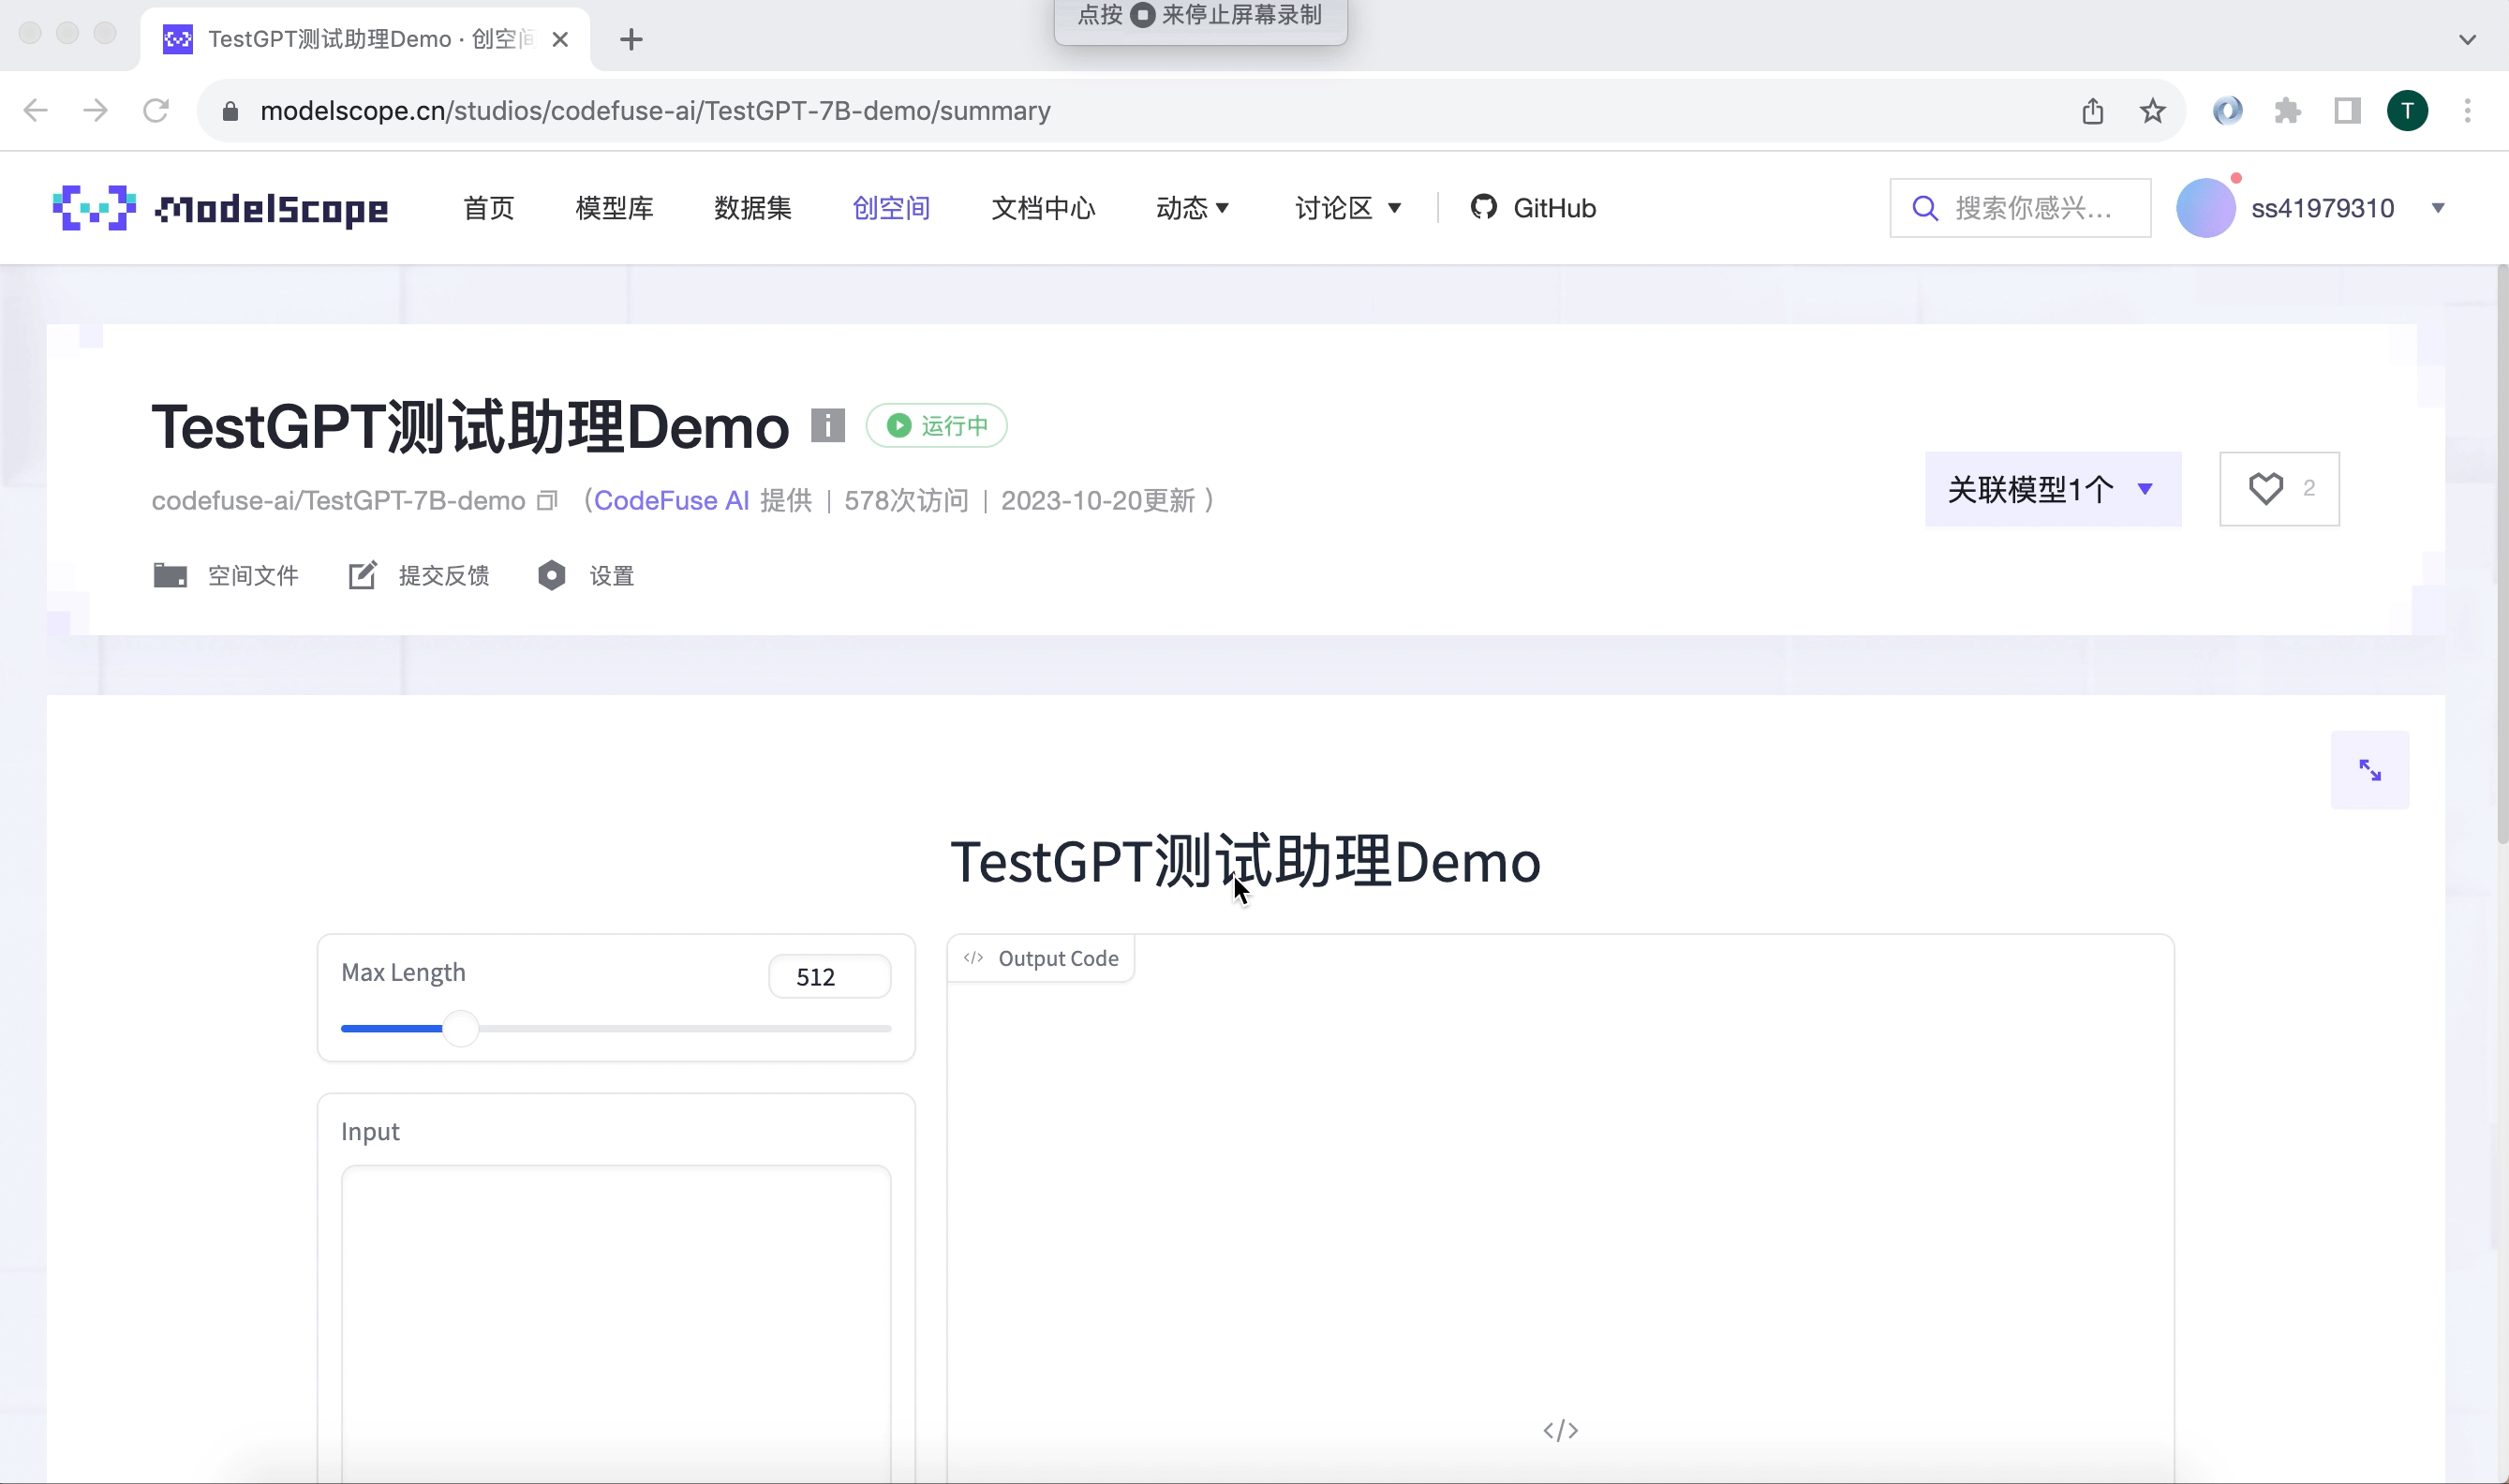Screen dimensions: 2509x1484
Task: Click the 运行中 status badge
Action: (x=935, y=425)
